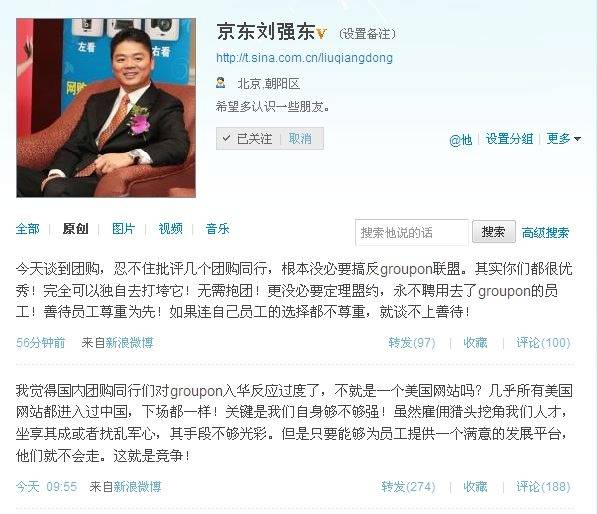Switch to the 图片 tab
Viewport: 597px width, 514px height.
click(123, 229)
